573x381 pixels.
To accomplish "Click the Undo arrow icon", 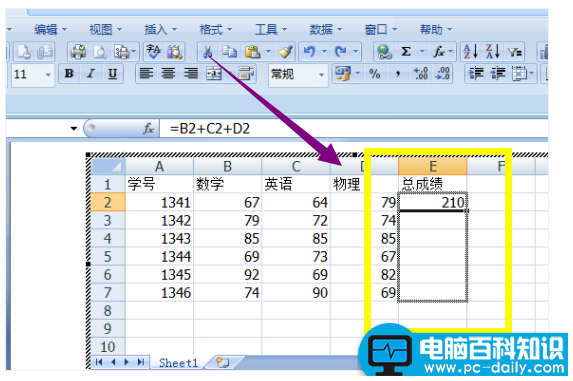I will tap(310, 52).
